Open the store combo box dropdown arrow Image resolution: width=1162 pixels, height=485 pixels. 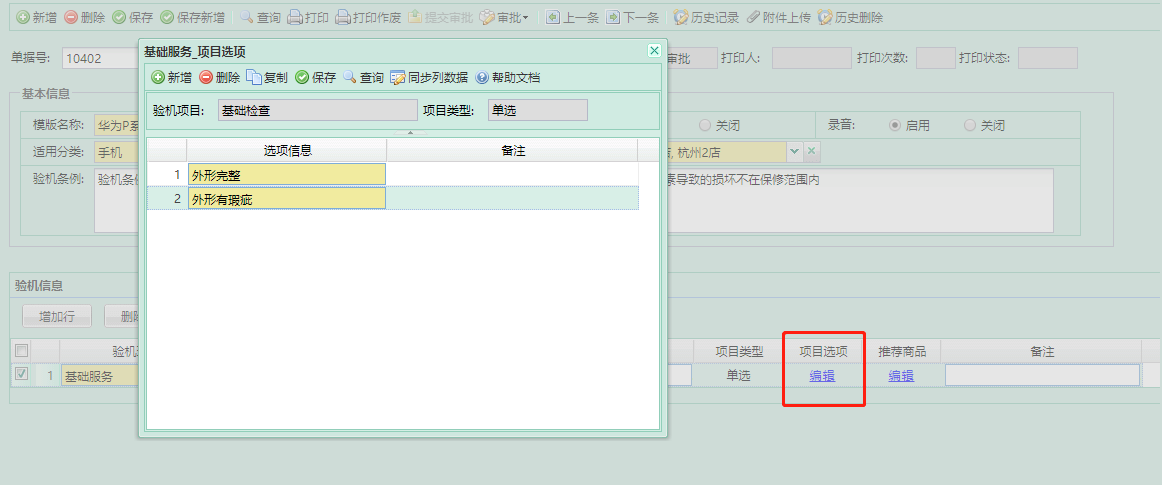(x=795, y=151)
